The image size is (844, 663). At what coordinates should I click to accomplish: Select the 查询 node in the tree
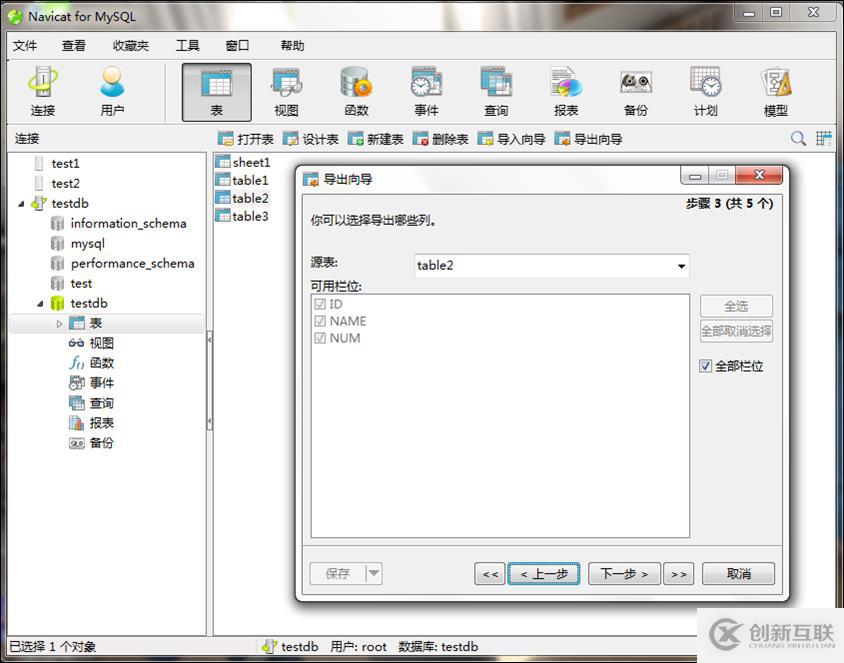coord(92,403)
